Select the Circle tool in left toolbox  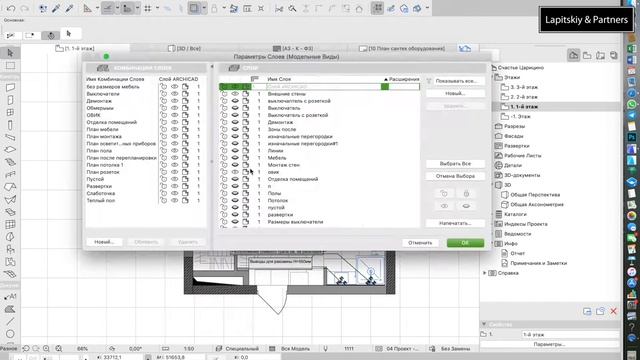(10, 334)
